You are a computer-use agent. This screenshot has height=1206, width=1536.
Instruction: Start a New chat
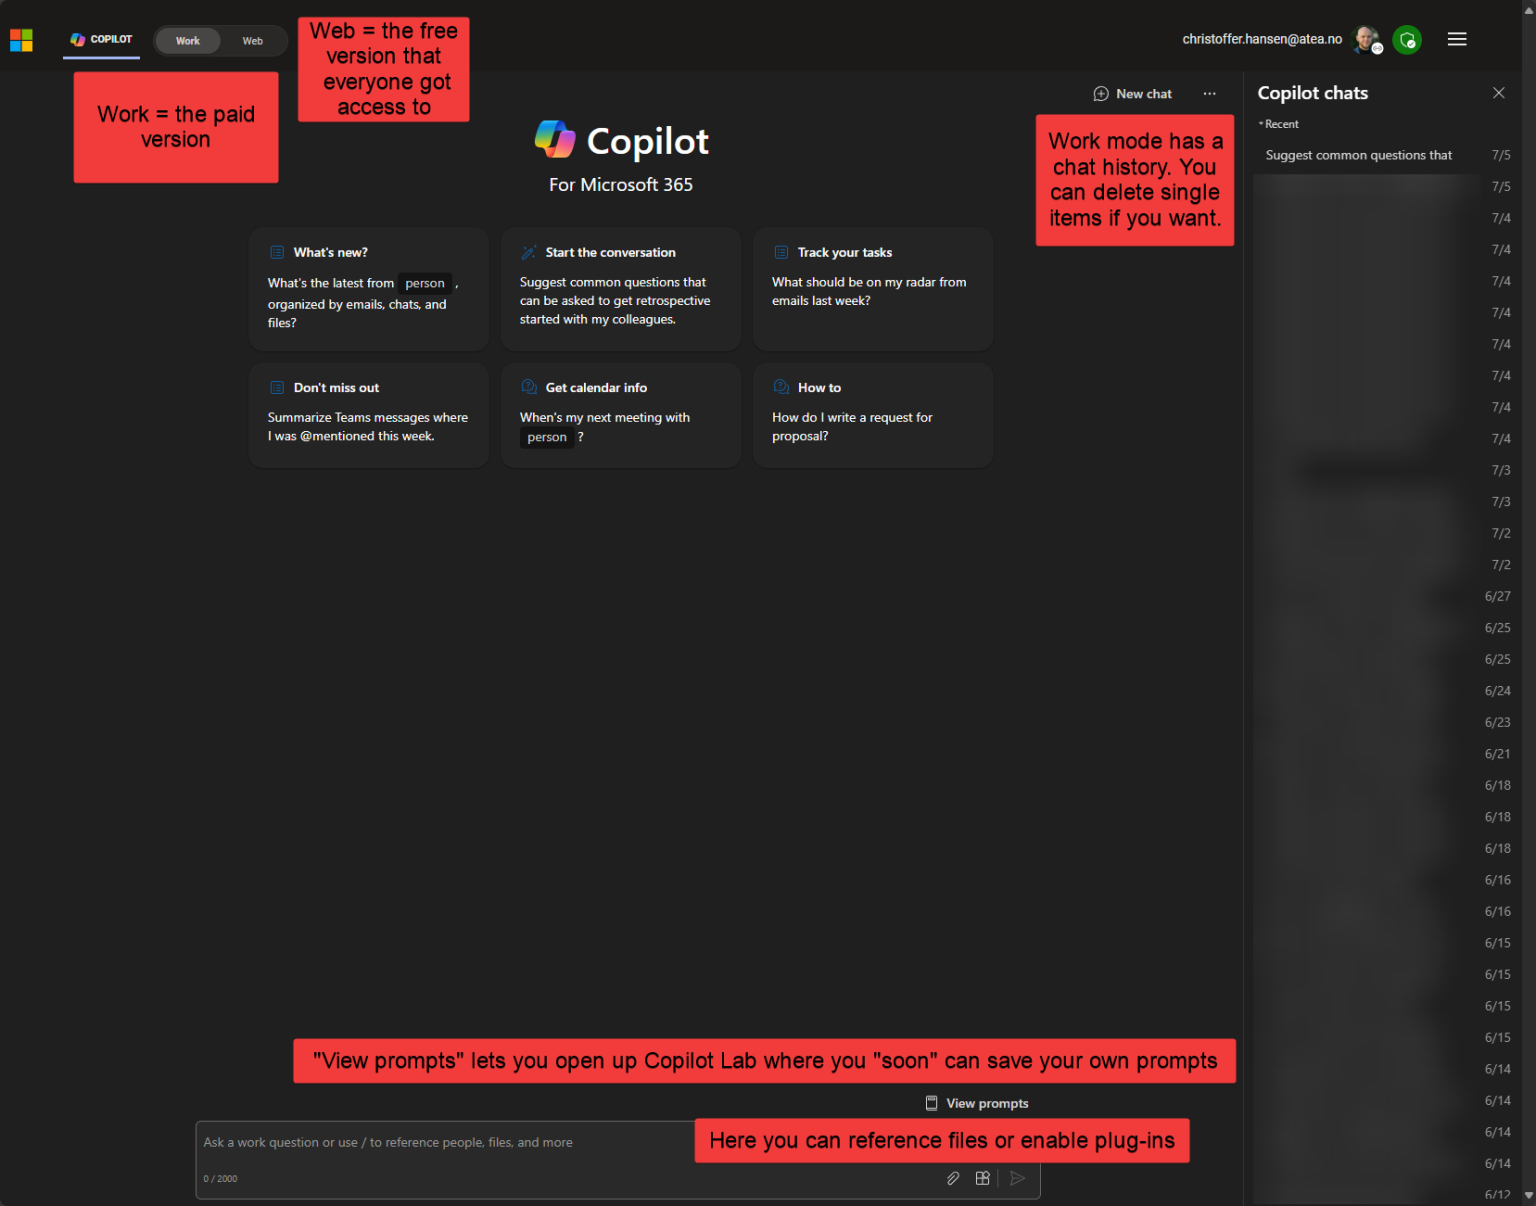point(1132,94)
